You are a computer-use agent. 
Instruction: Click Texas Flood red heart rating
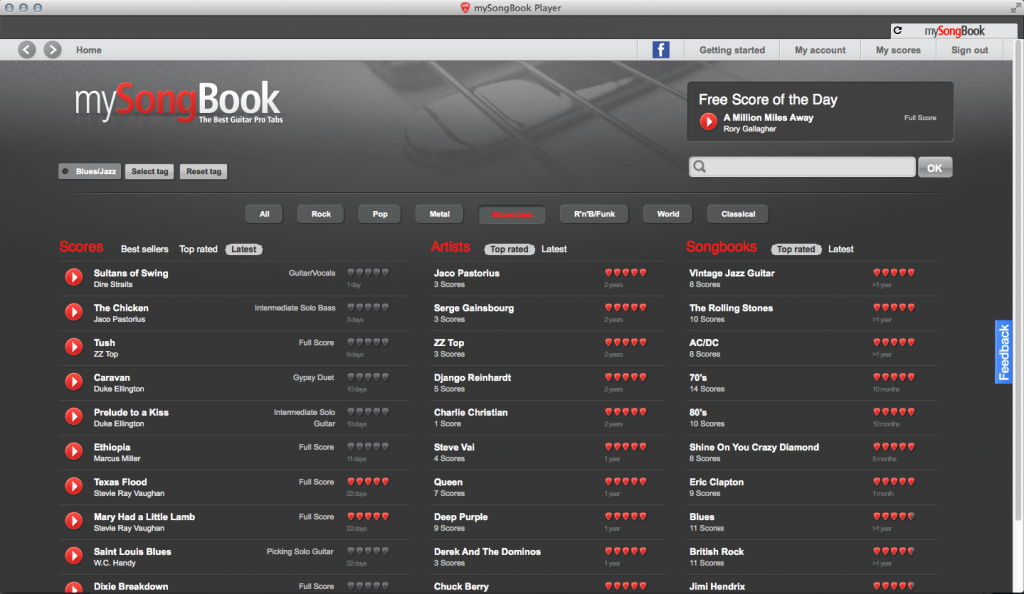click(x=368, y=482)
